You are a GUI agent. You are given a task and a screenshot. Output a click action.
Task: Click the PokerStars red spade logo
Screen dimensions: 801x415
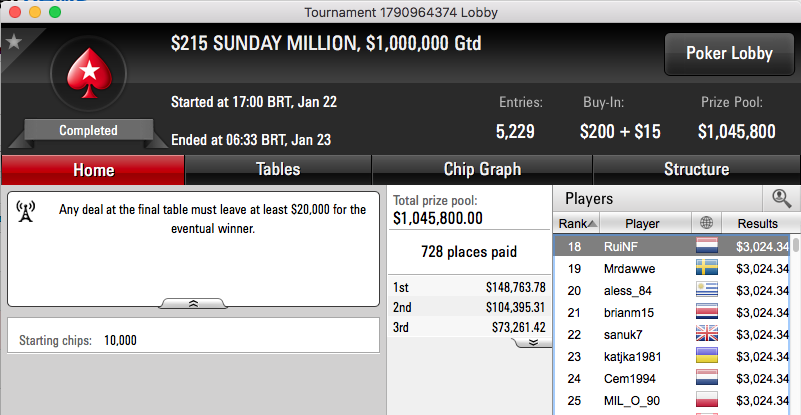pos(90,74)
